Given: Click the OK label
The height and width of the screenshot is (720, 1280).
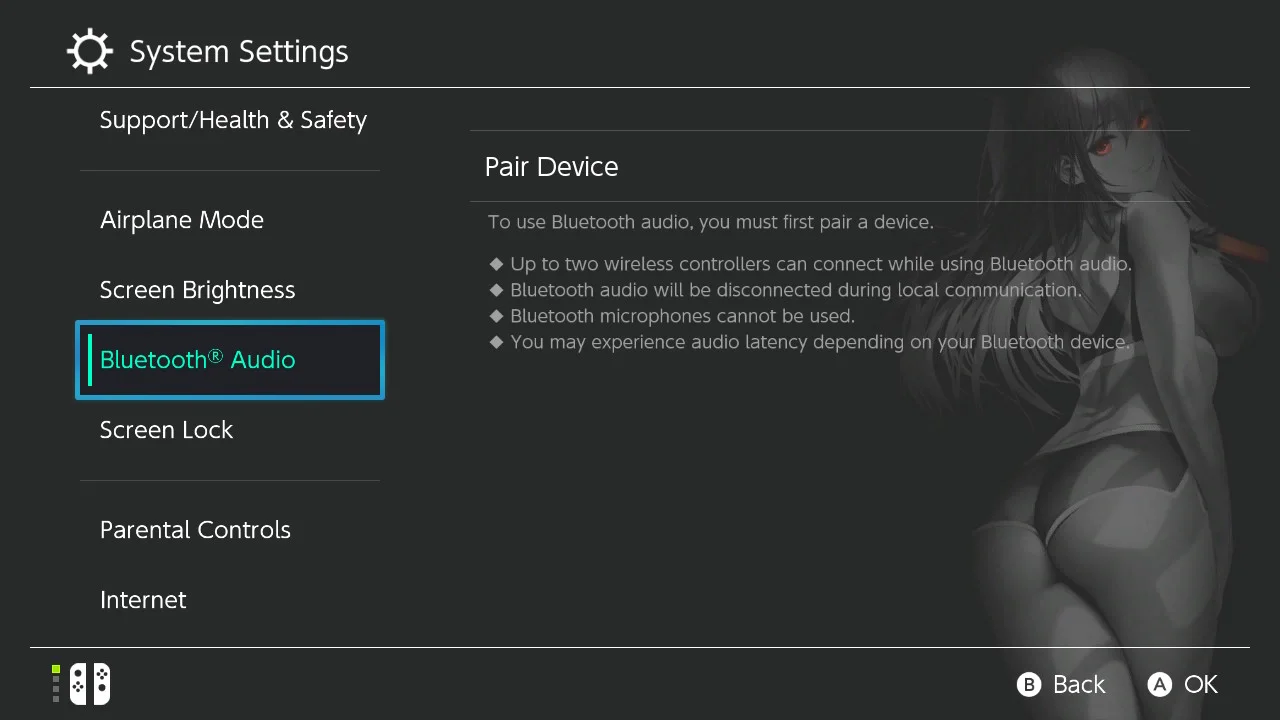Looking at the screenshot, I should (x=1201, y=684).
